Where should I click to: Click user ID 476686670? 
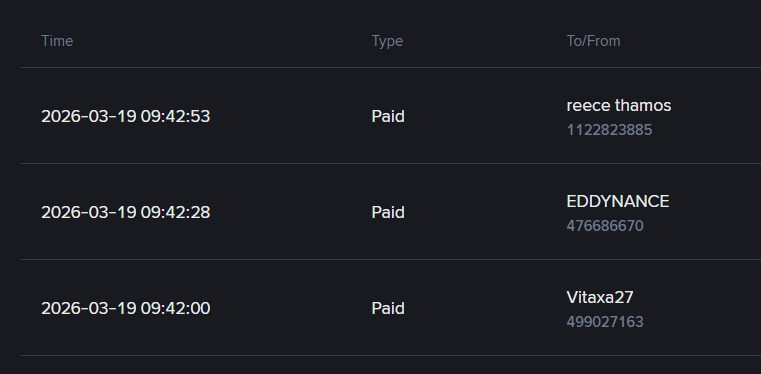[605, 226]
